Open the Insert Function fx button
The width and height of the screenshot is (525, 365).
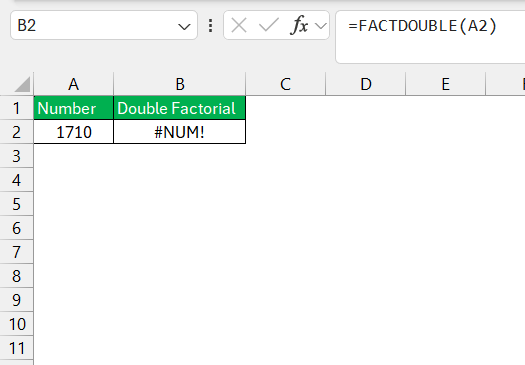pyautogui.click(x=299, y=25)
